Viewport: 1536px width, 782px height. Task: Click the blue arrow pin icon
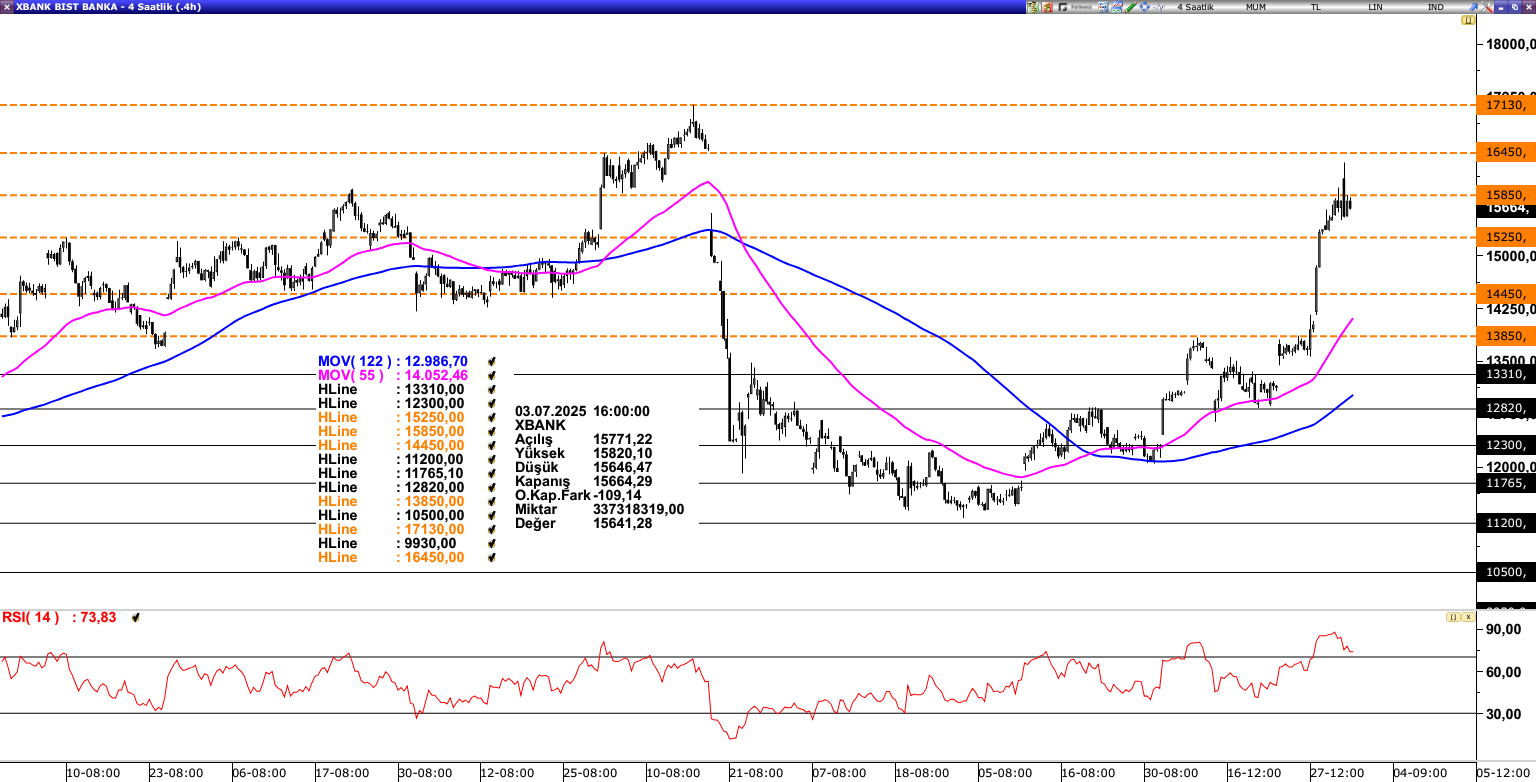(x=1473, y=7)
